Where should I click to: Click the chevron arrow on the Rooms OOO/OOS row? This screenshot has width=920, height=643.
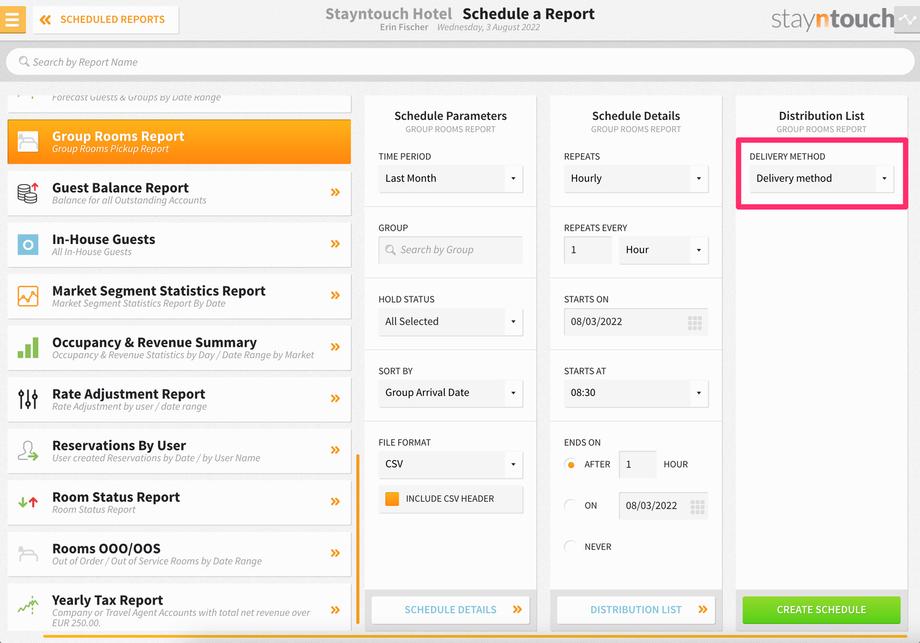(x=335, y=553)
